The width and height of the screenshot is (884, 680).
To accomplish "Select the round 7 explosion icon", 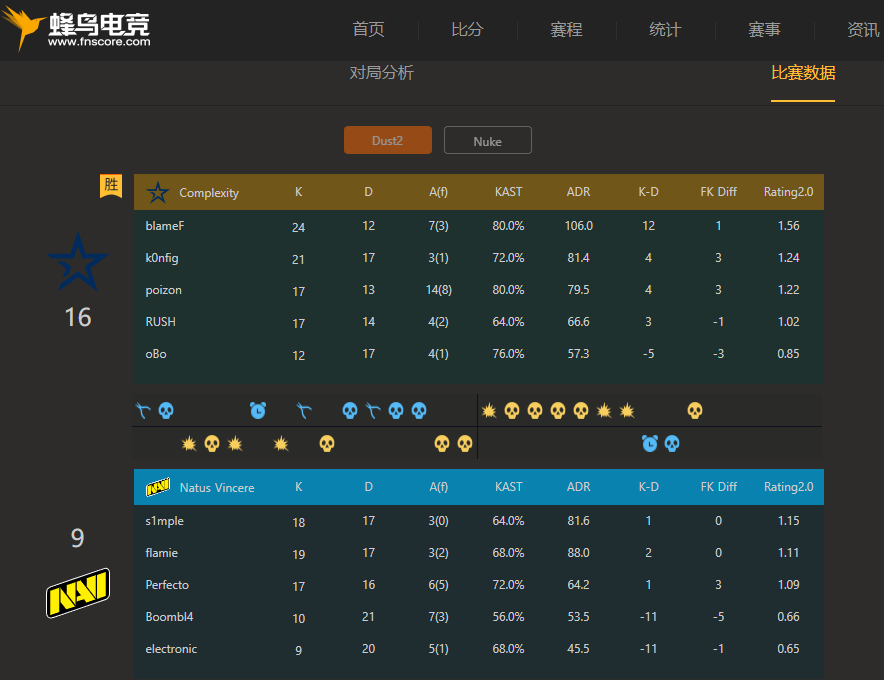I will click(x=281, y=444).
